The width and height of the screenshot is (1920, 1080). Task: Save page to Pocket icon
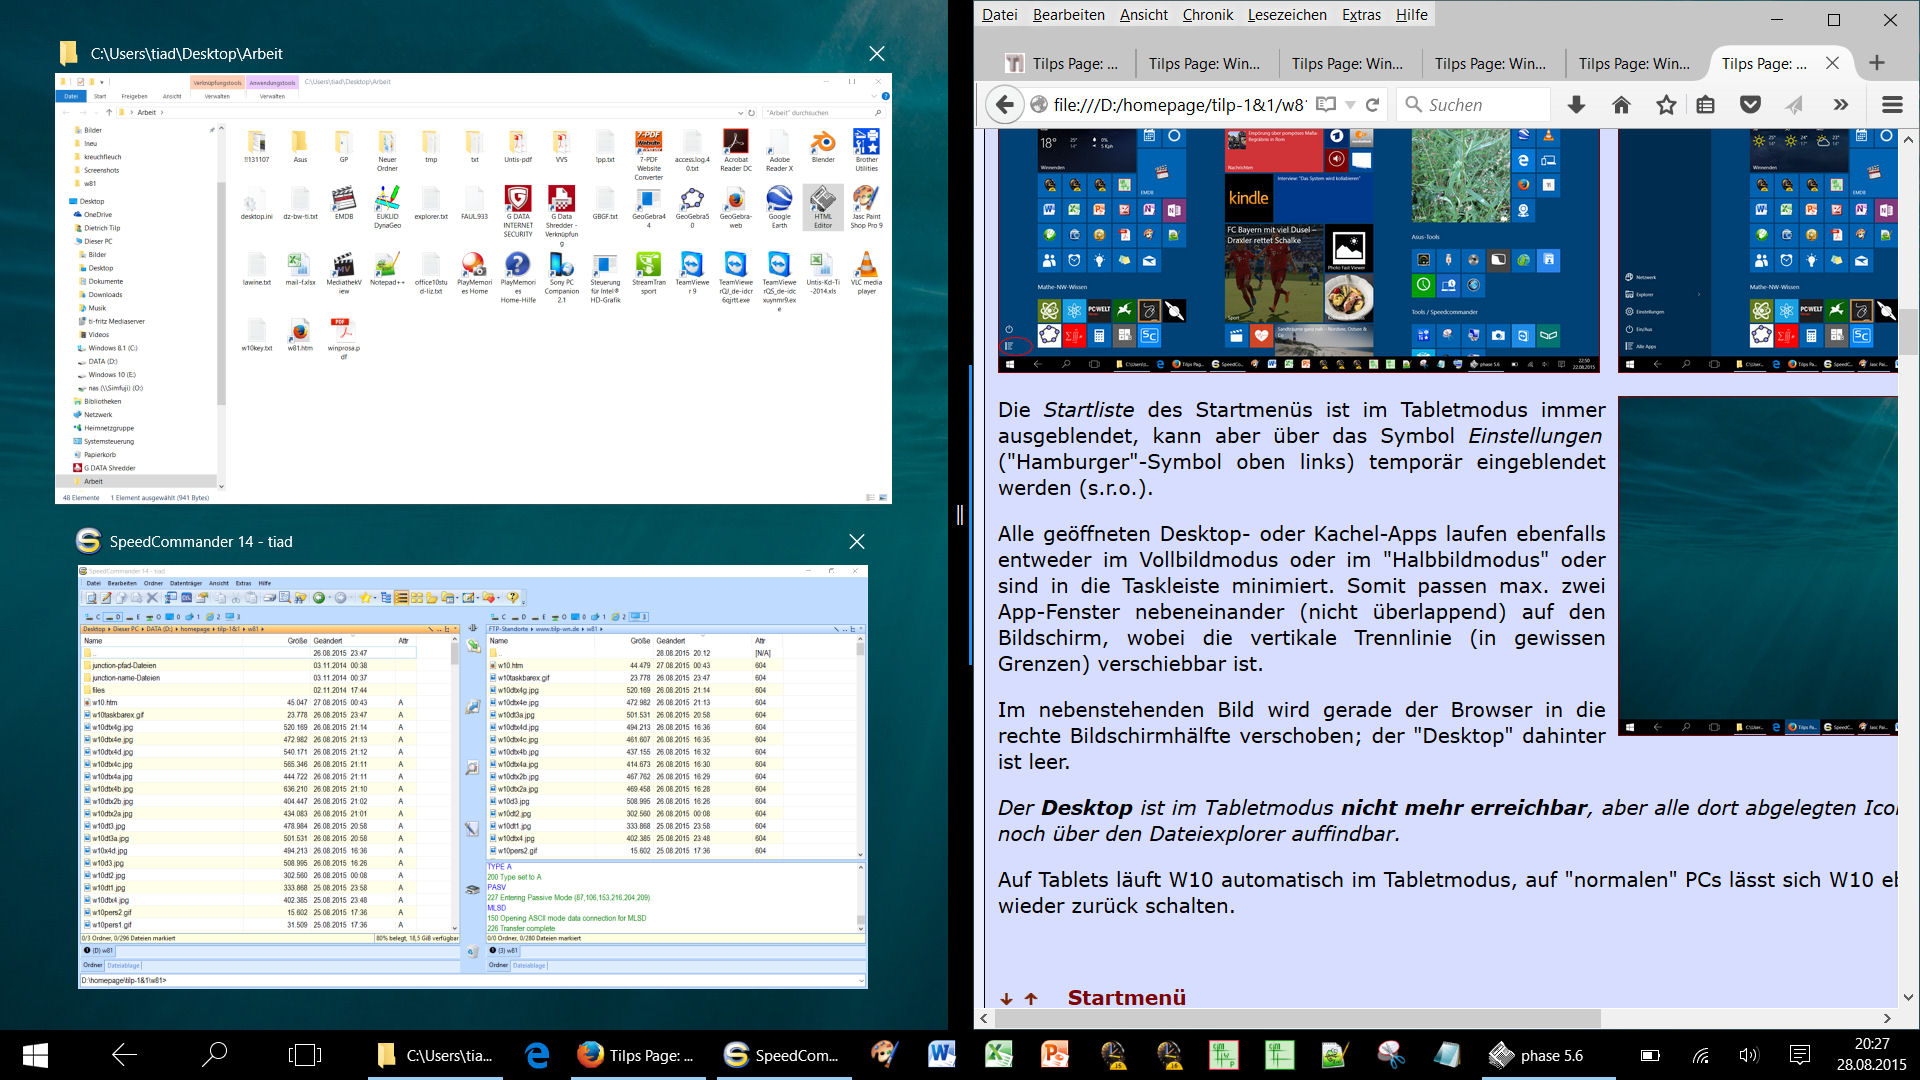(x=1750, y=105)
